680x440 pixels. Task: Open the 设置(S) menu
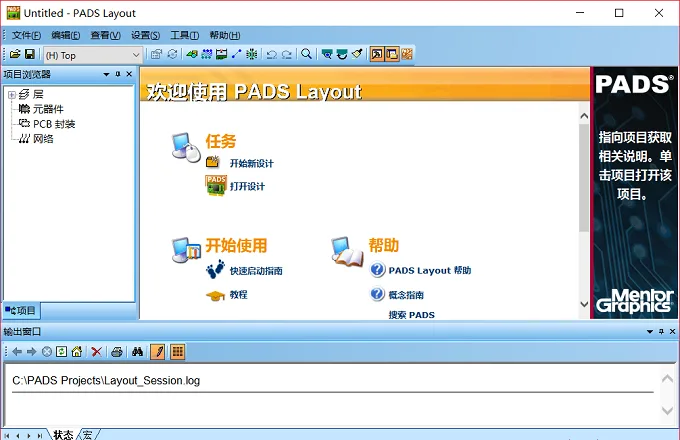click(x=145, y=35)
